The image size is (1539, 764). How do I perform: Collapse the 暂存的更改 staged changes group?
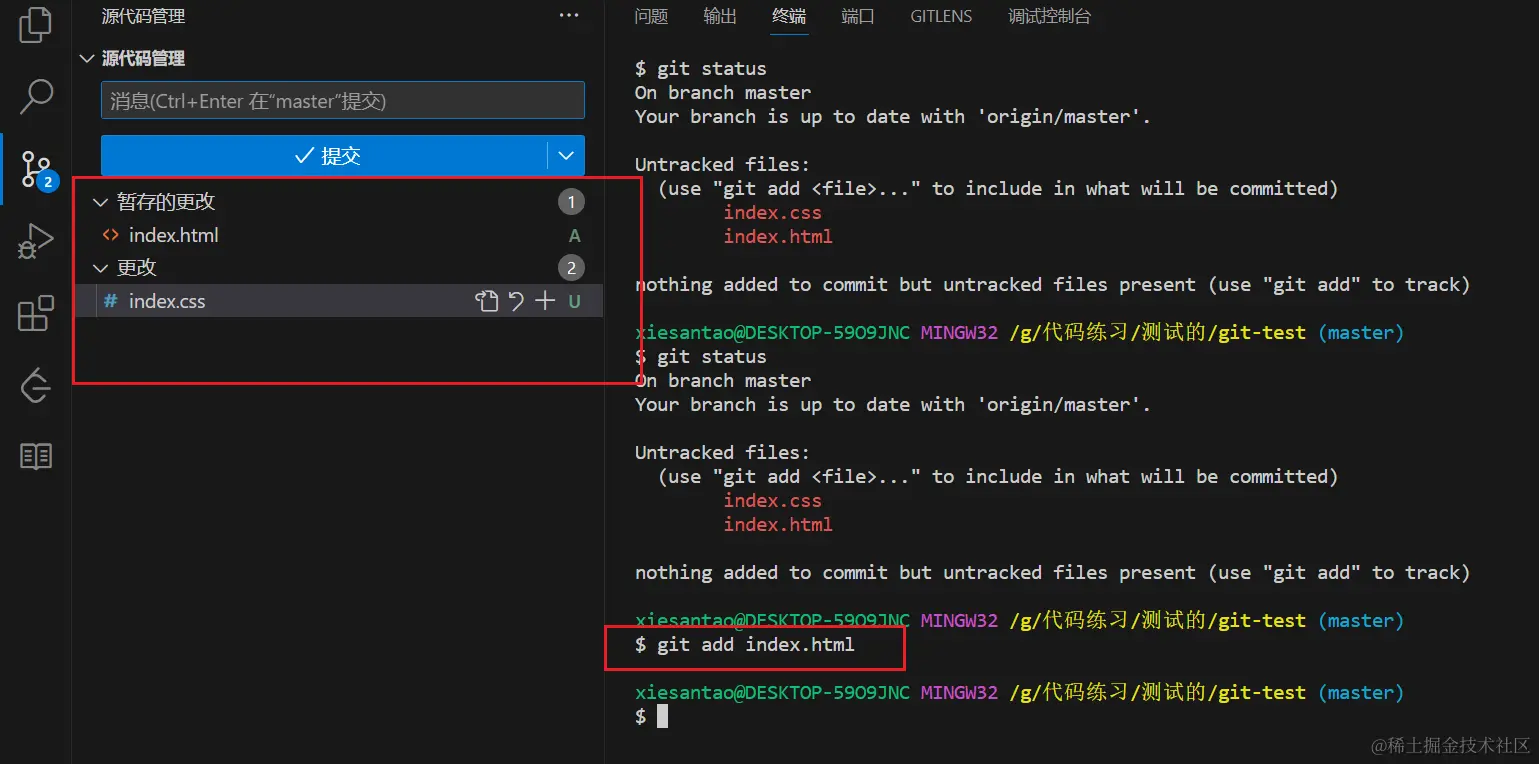click(100, 202)
